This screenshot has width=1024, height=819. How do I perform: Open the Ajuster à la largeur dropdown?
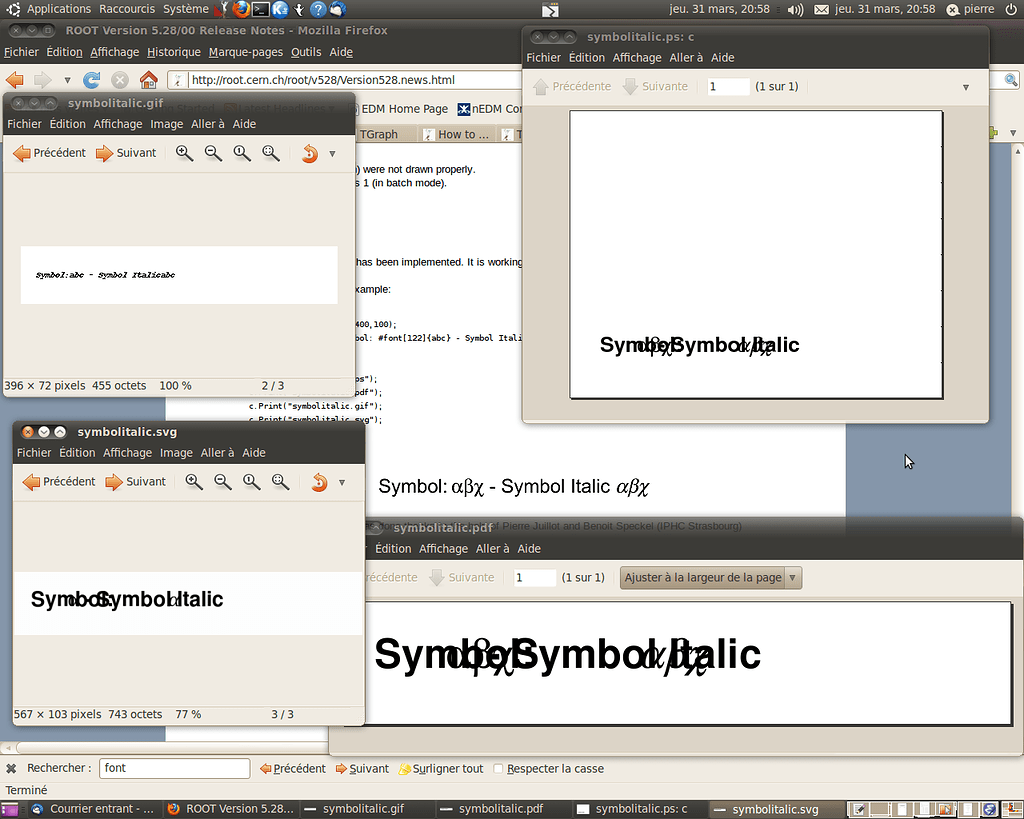pos(710,577)
